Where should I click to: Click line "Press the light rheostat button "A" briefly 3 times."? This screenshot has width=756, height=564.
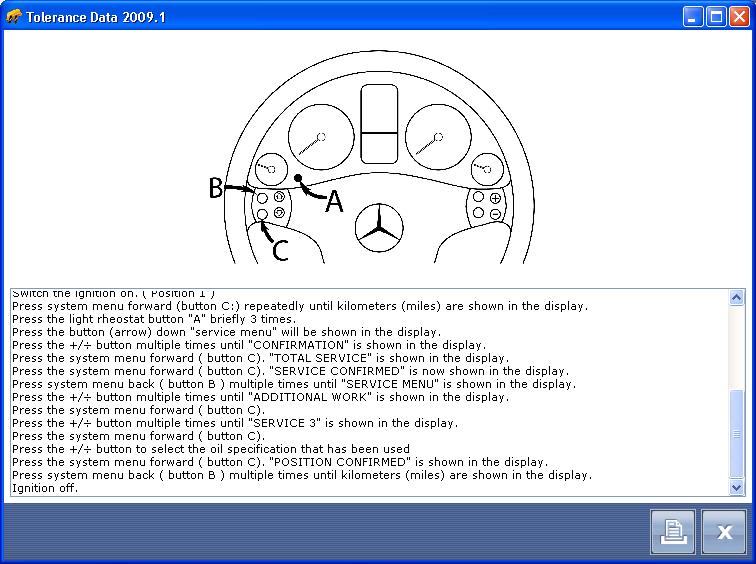click(154, 319)
